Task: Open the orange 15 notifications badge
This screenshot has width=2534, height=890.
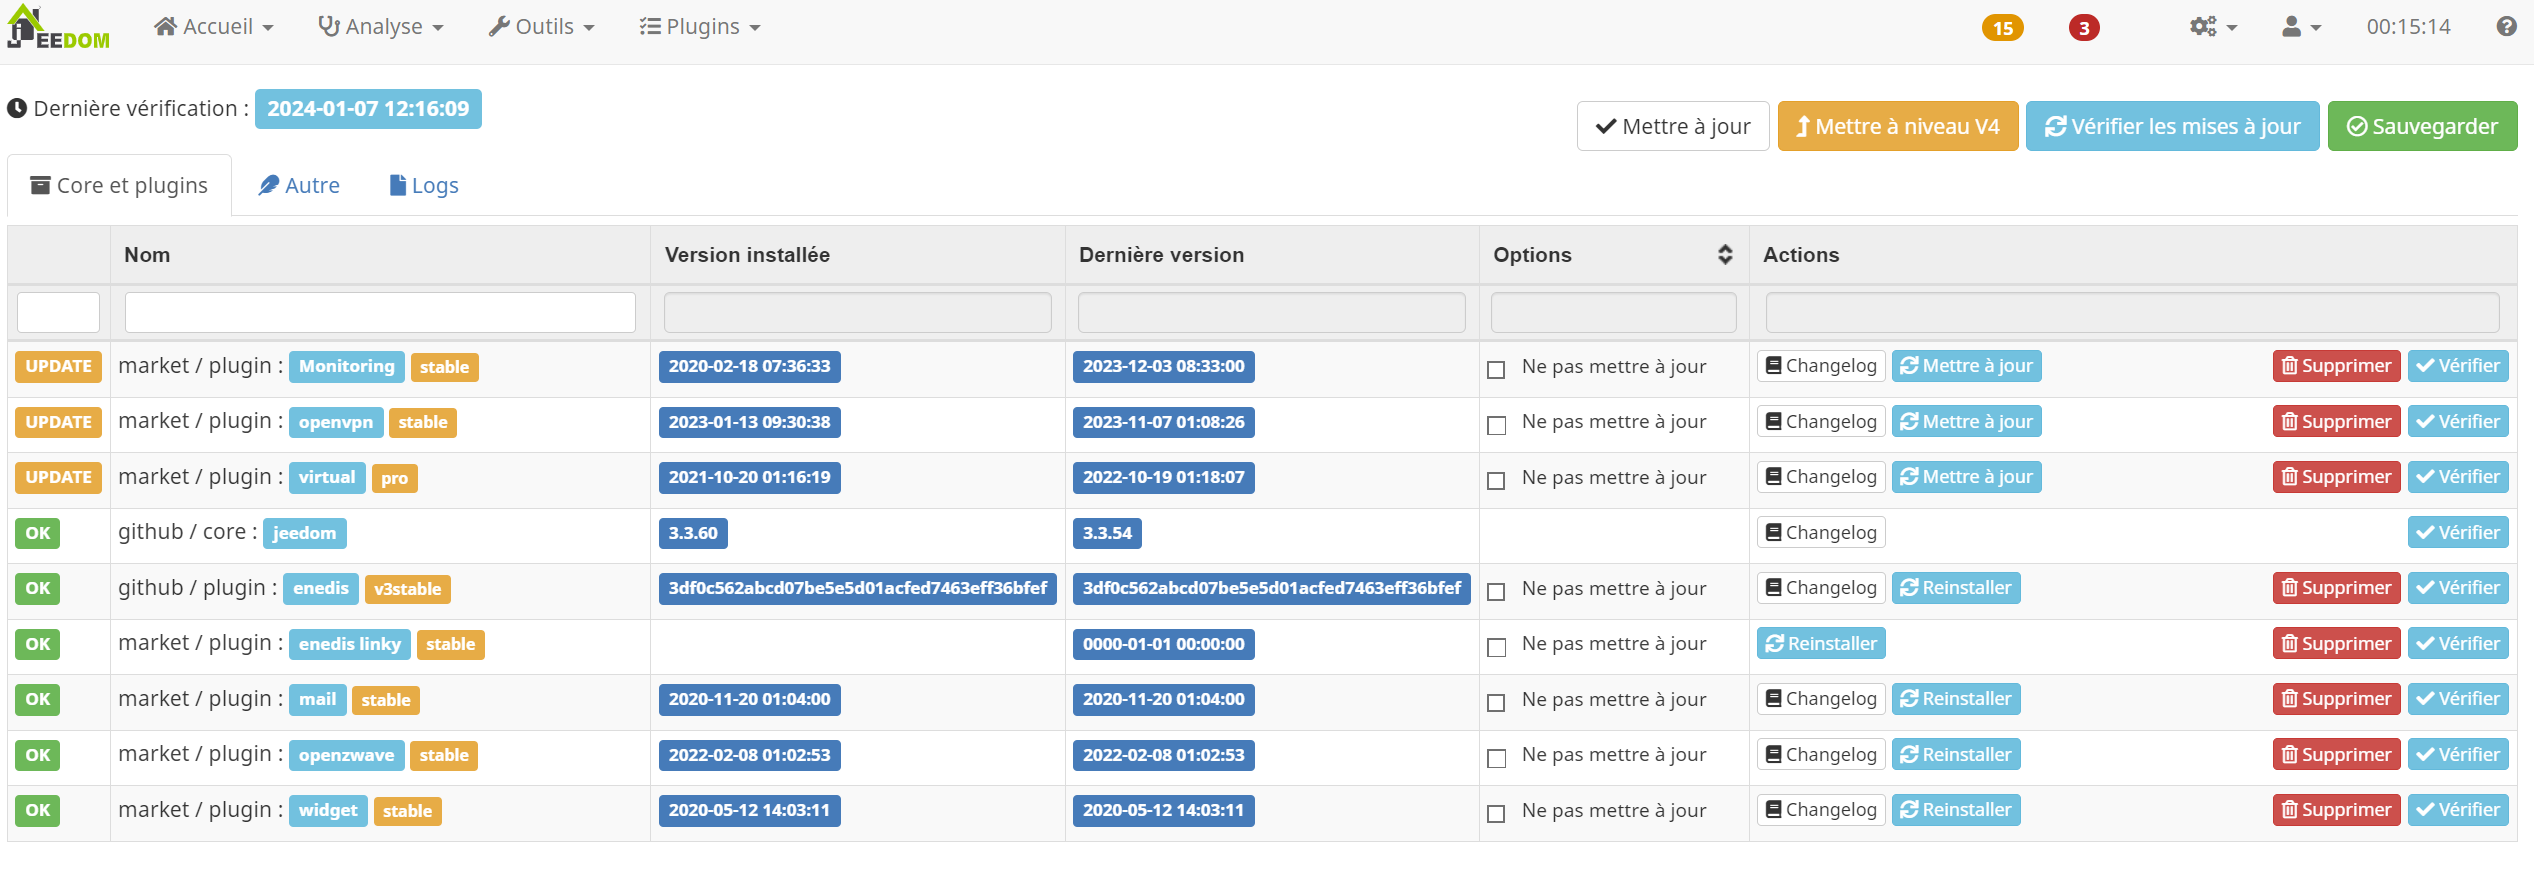Action: (x=2003, y=28)
